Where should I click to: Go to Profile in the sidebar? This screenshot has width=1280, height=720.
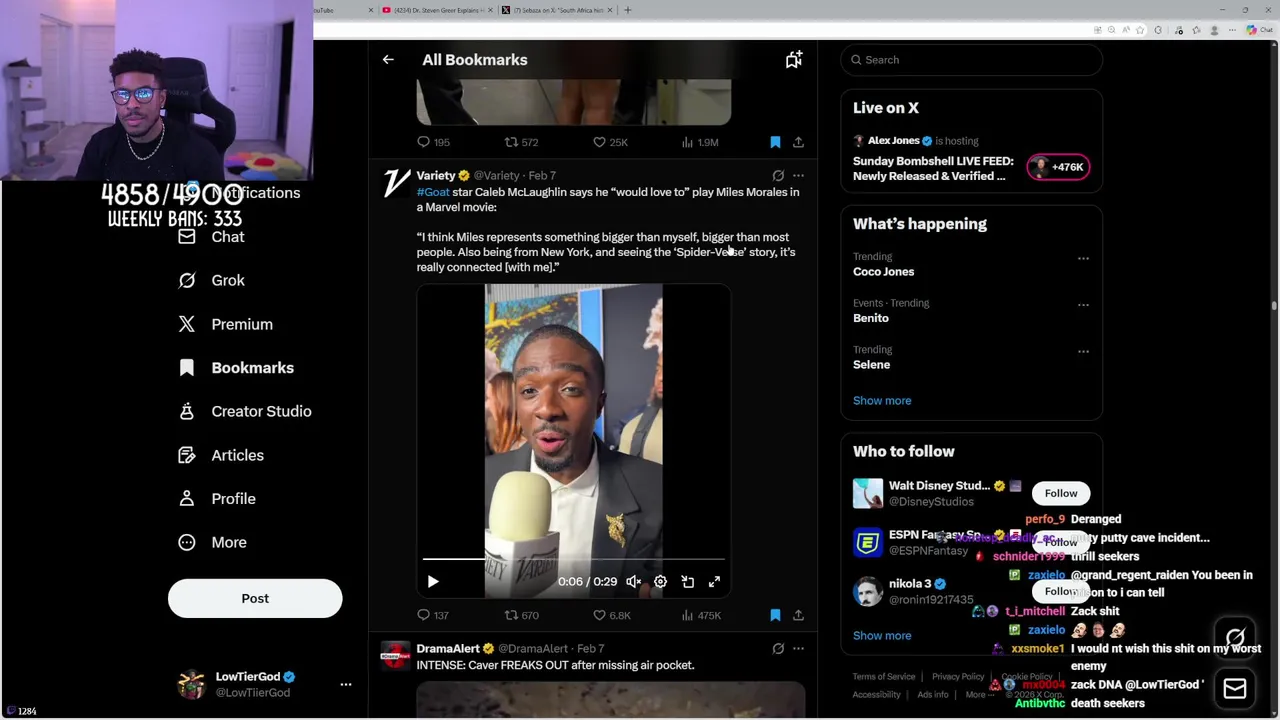217,498
